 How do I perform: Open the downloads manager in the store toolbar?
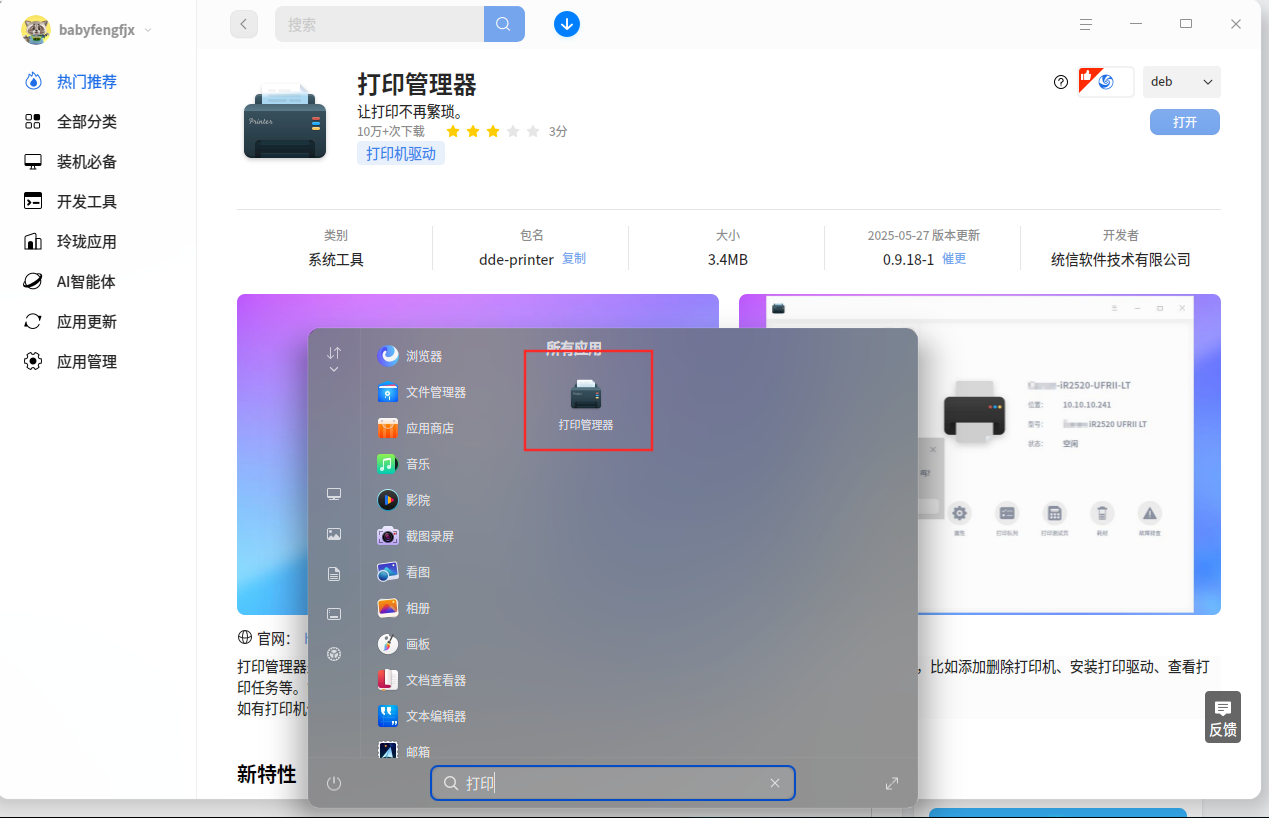(x=567, y=23)
